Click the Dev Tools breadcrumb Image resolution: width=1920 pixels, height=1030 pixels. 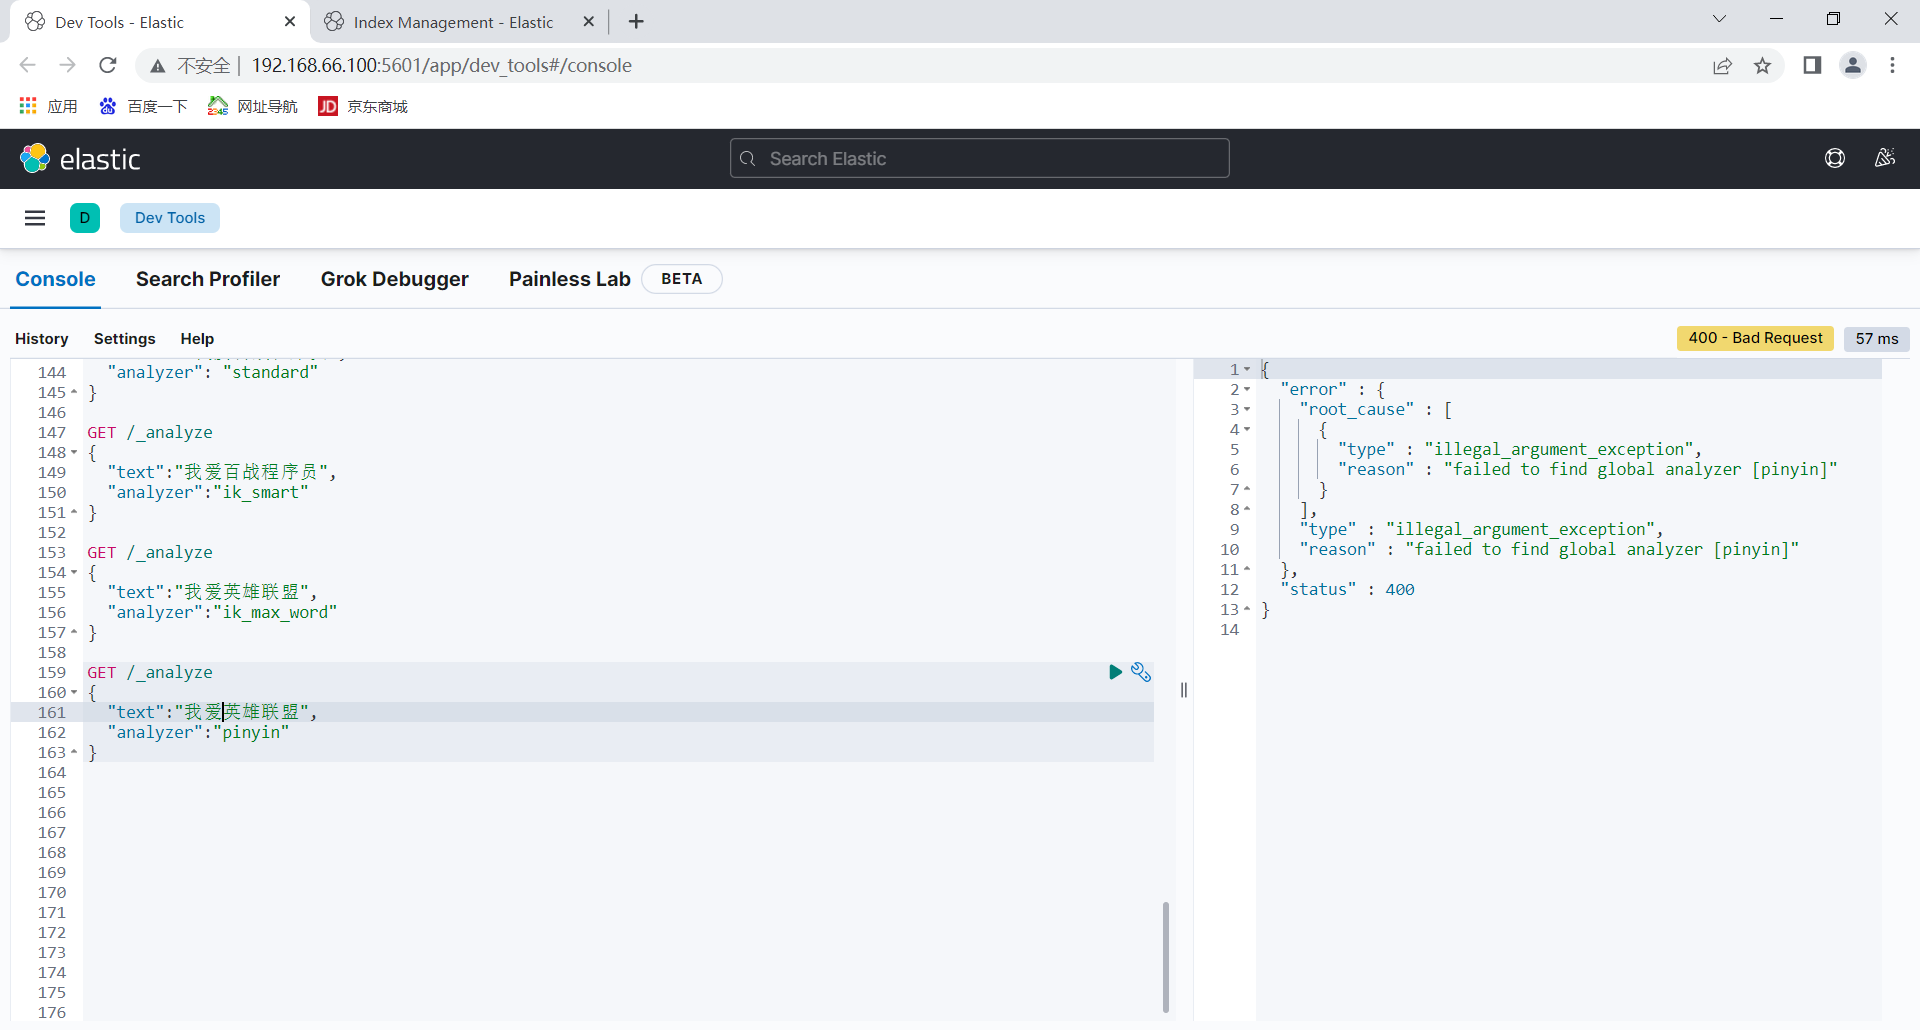pos(170,218)
